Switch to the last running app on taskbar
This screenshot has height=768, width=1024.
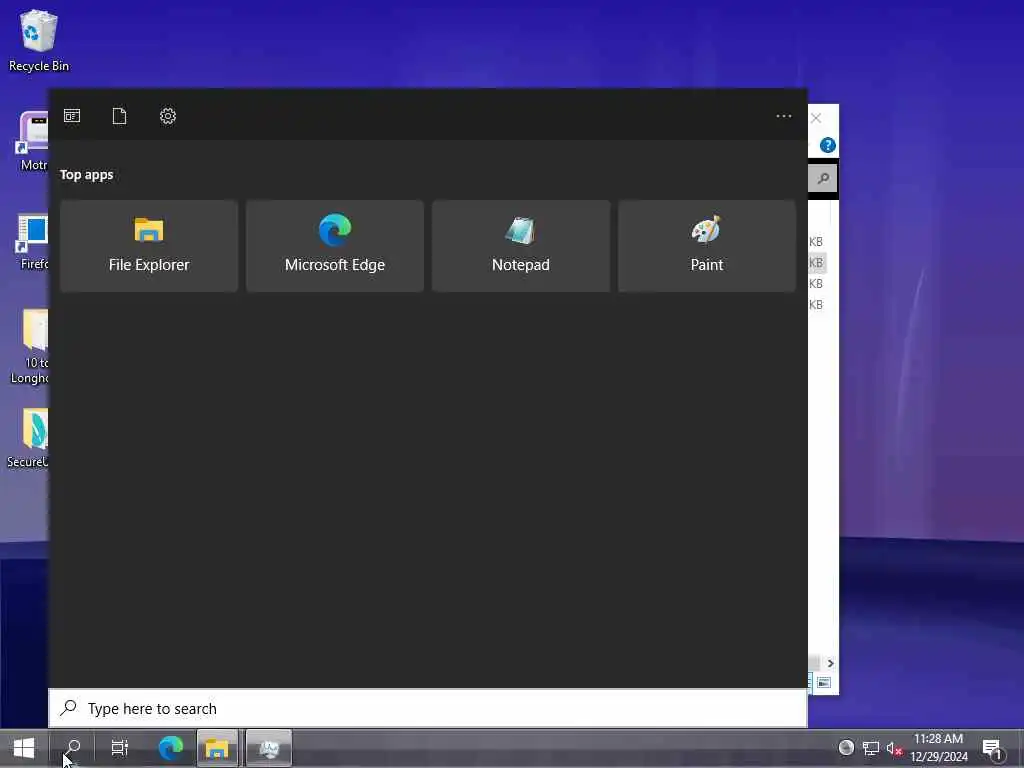pos(268,748)
